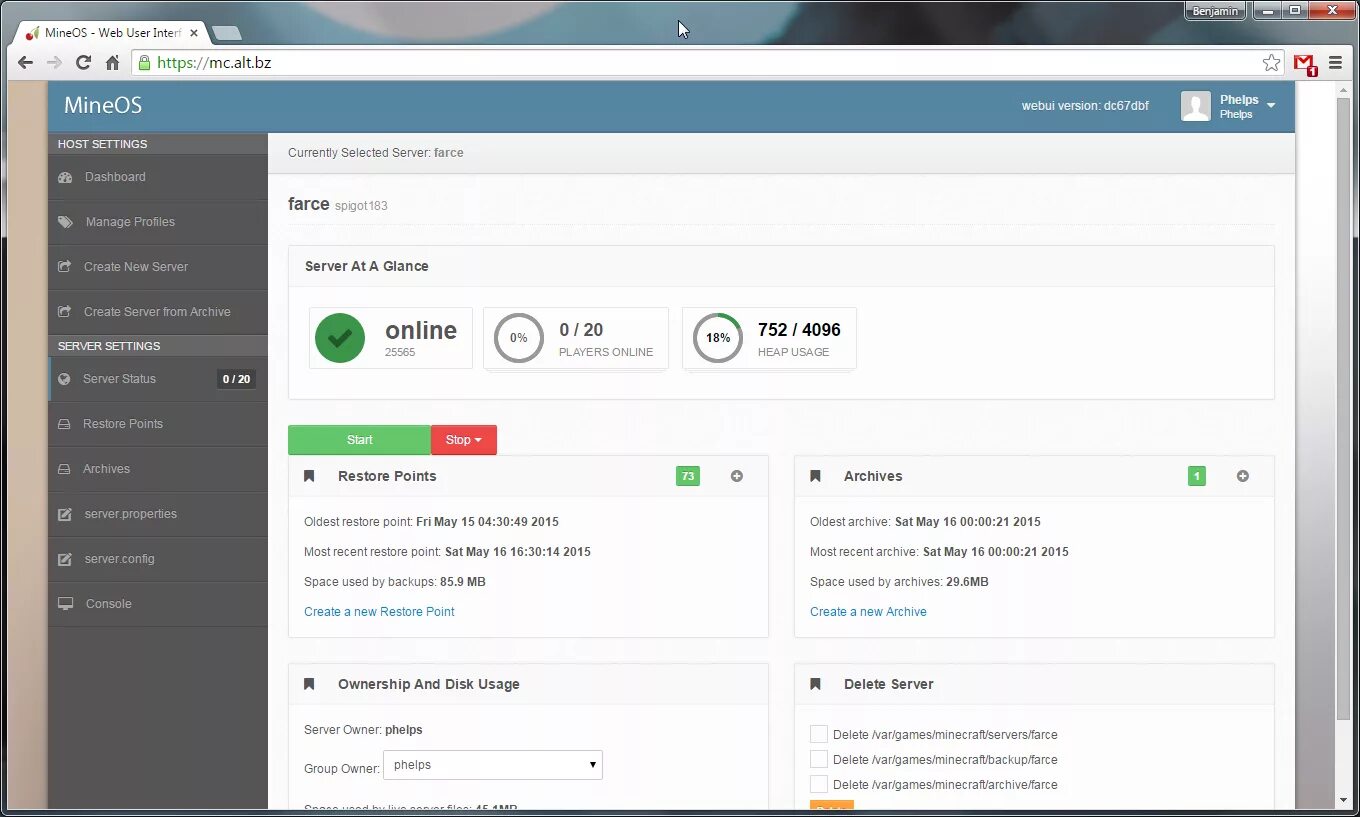1360x817 pixels.
Task: Click the bookmark icon beside Archives heading
Action: (815, 476)
